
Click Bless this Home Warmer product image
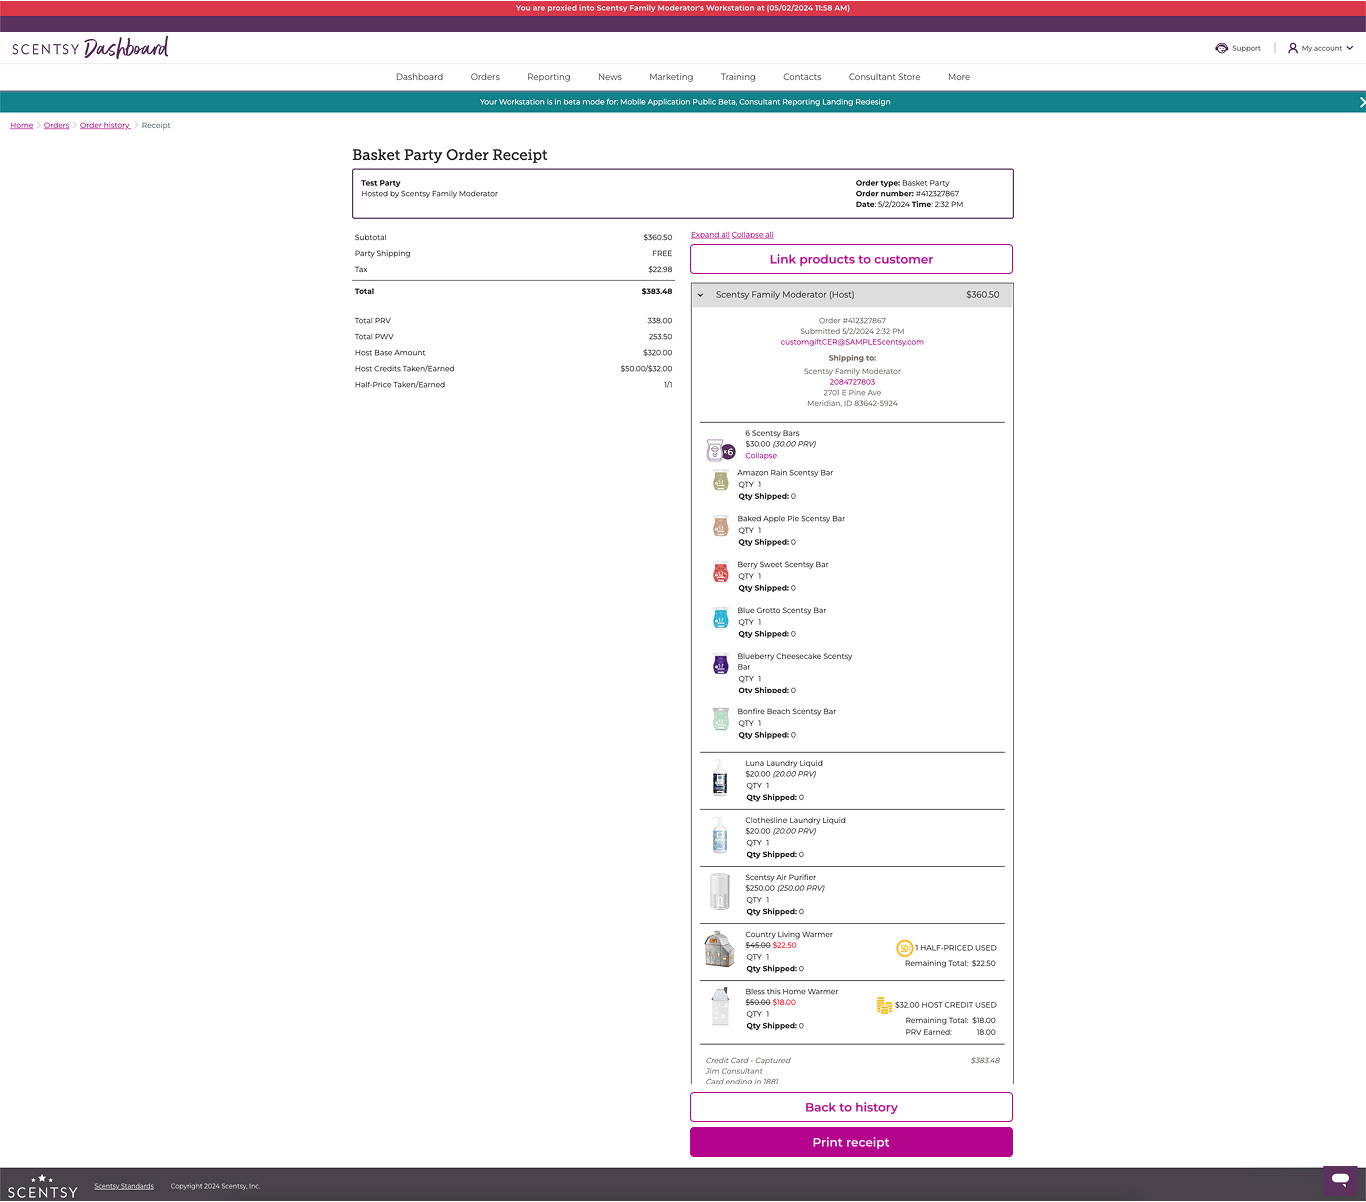(720, 1007)
